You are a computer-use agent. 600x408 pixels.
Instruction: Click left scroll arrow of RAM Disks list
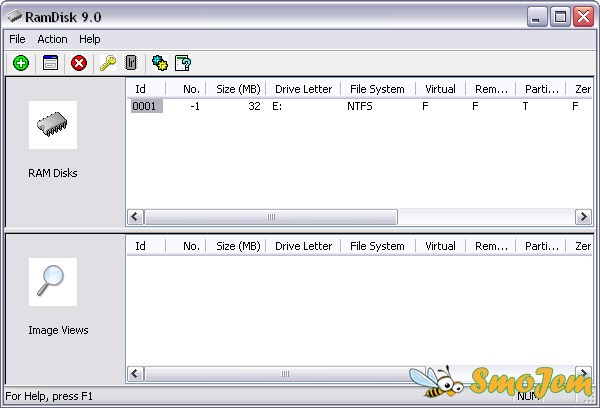click(x=135, y=217)
